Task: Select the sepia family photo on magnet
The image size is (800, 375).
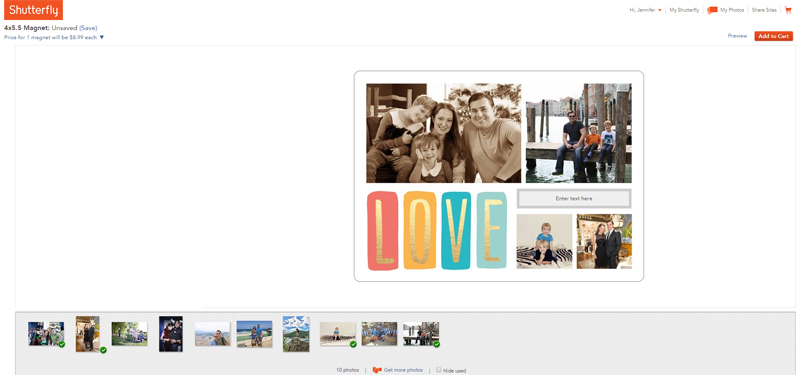Action: tap(443, 133)
